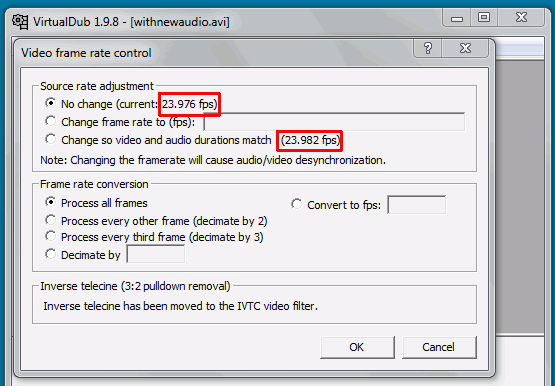Viewport: 555px width, 386px height.
Task: Select Process all frames option
Action: [51, 202]
